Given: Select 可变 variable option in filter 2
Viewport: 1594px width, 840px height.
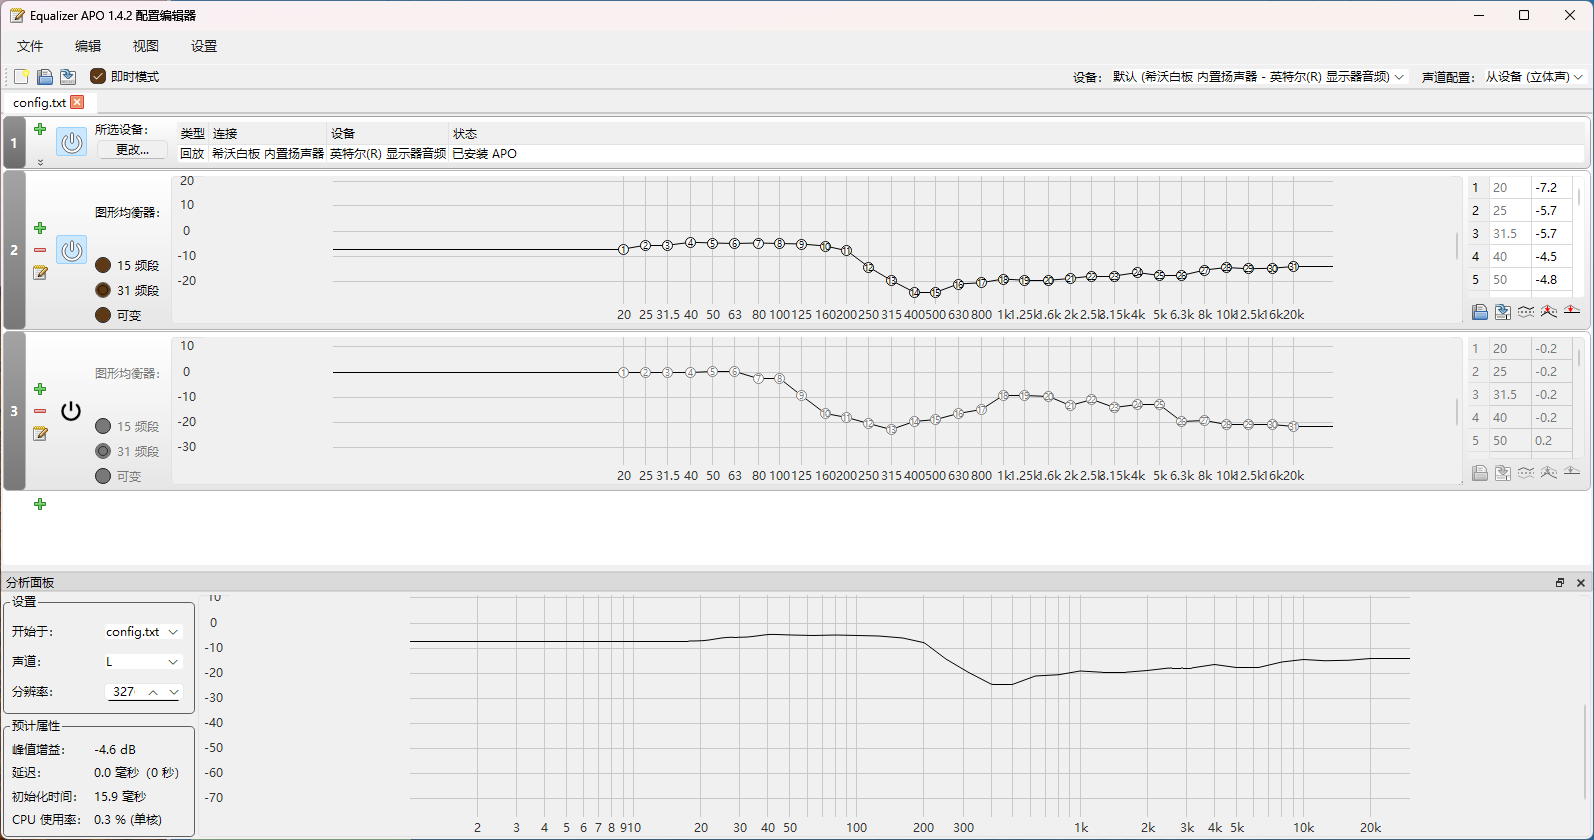Looking at the screenshot, I should pos(103,315).
